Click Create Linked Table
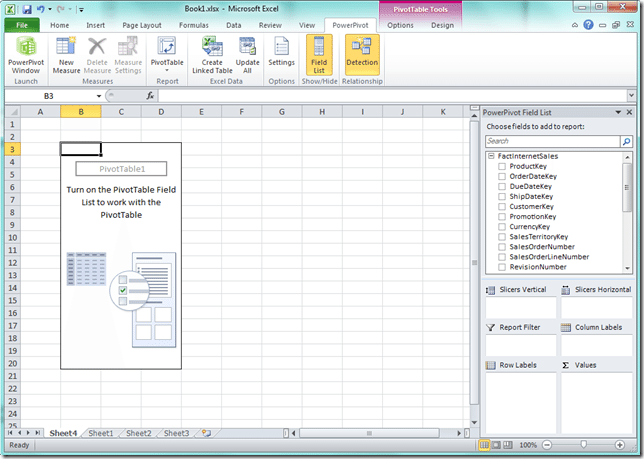 (212, 55)
